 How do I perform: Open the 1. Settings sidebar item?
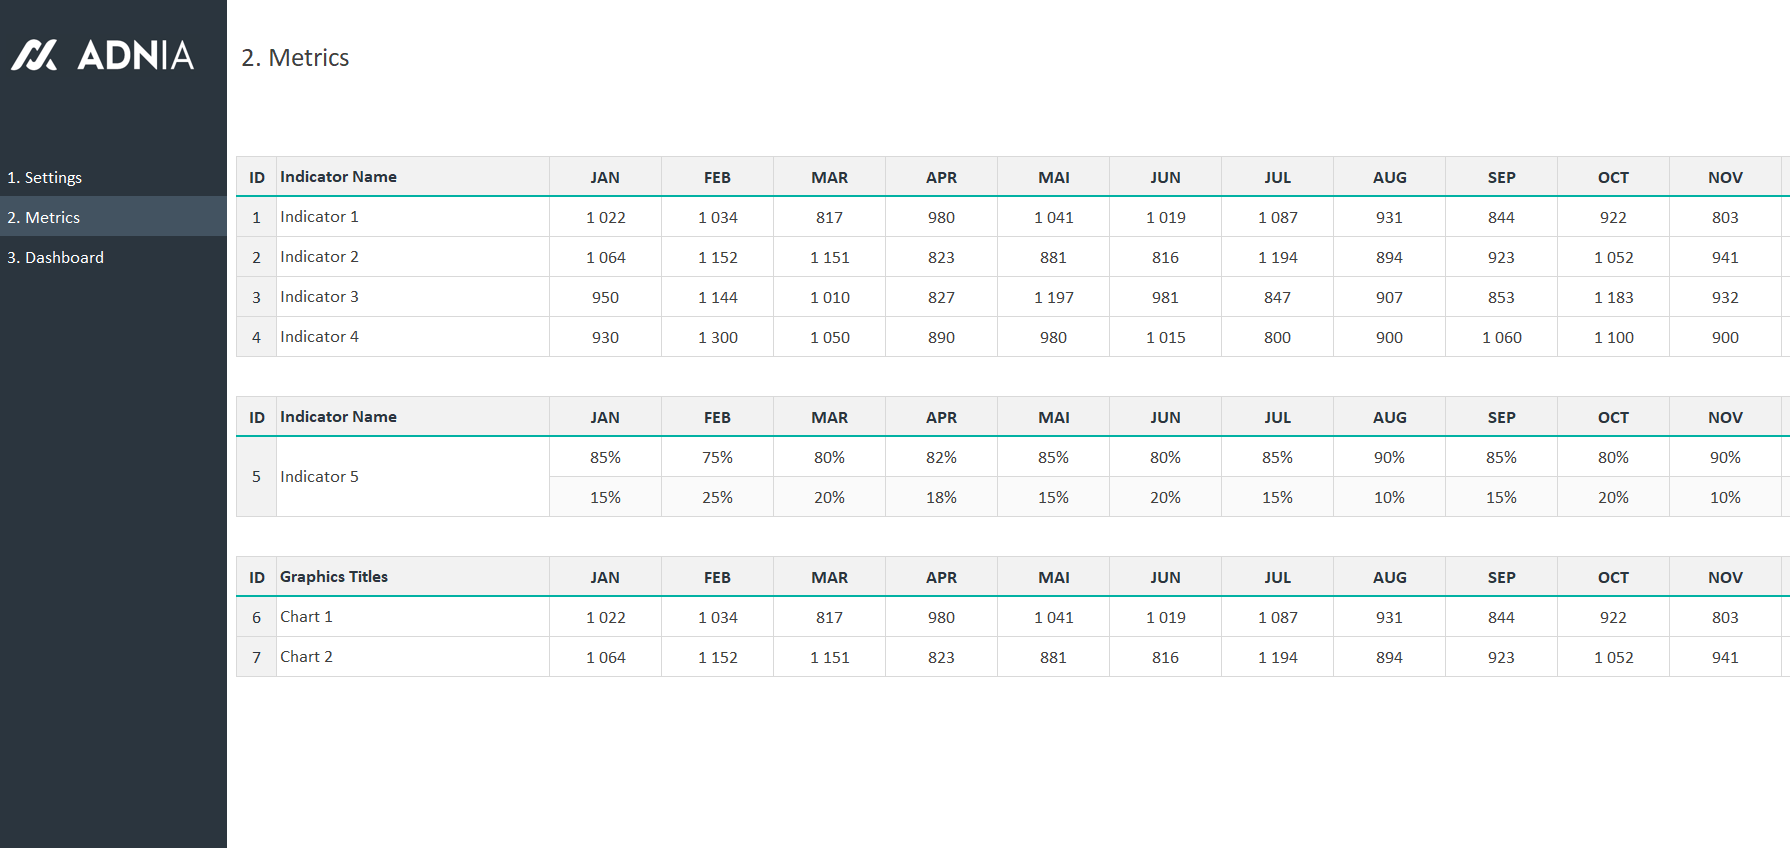click(x=45, y=177)
